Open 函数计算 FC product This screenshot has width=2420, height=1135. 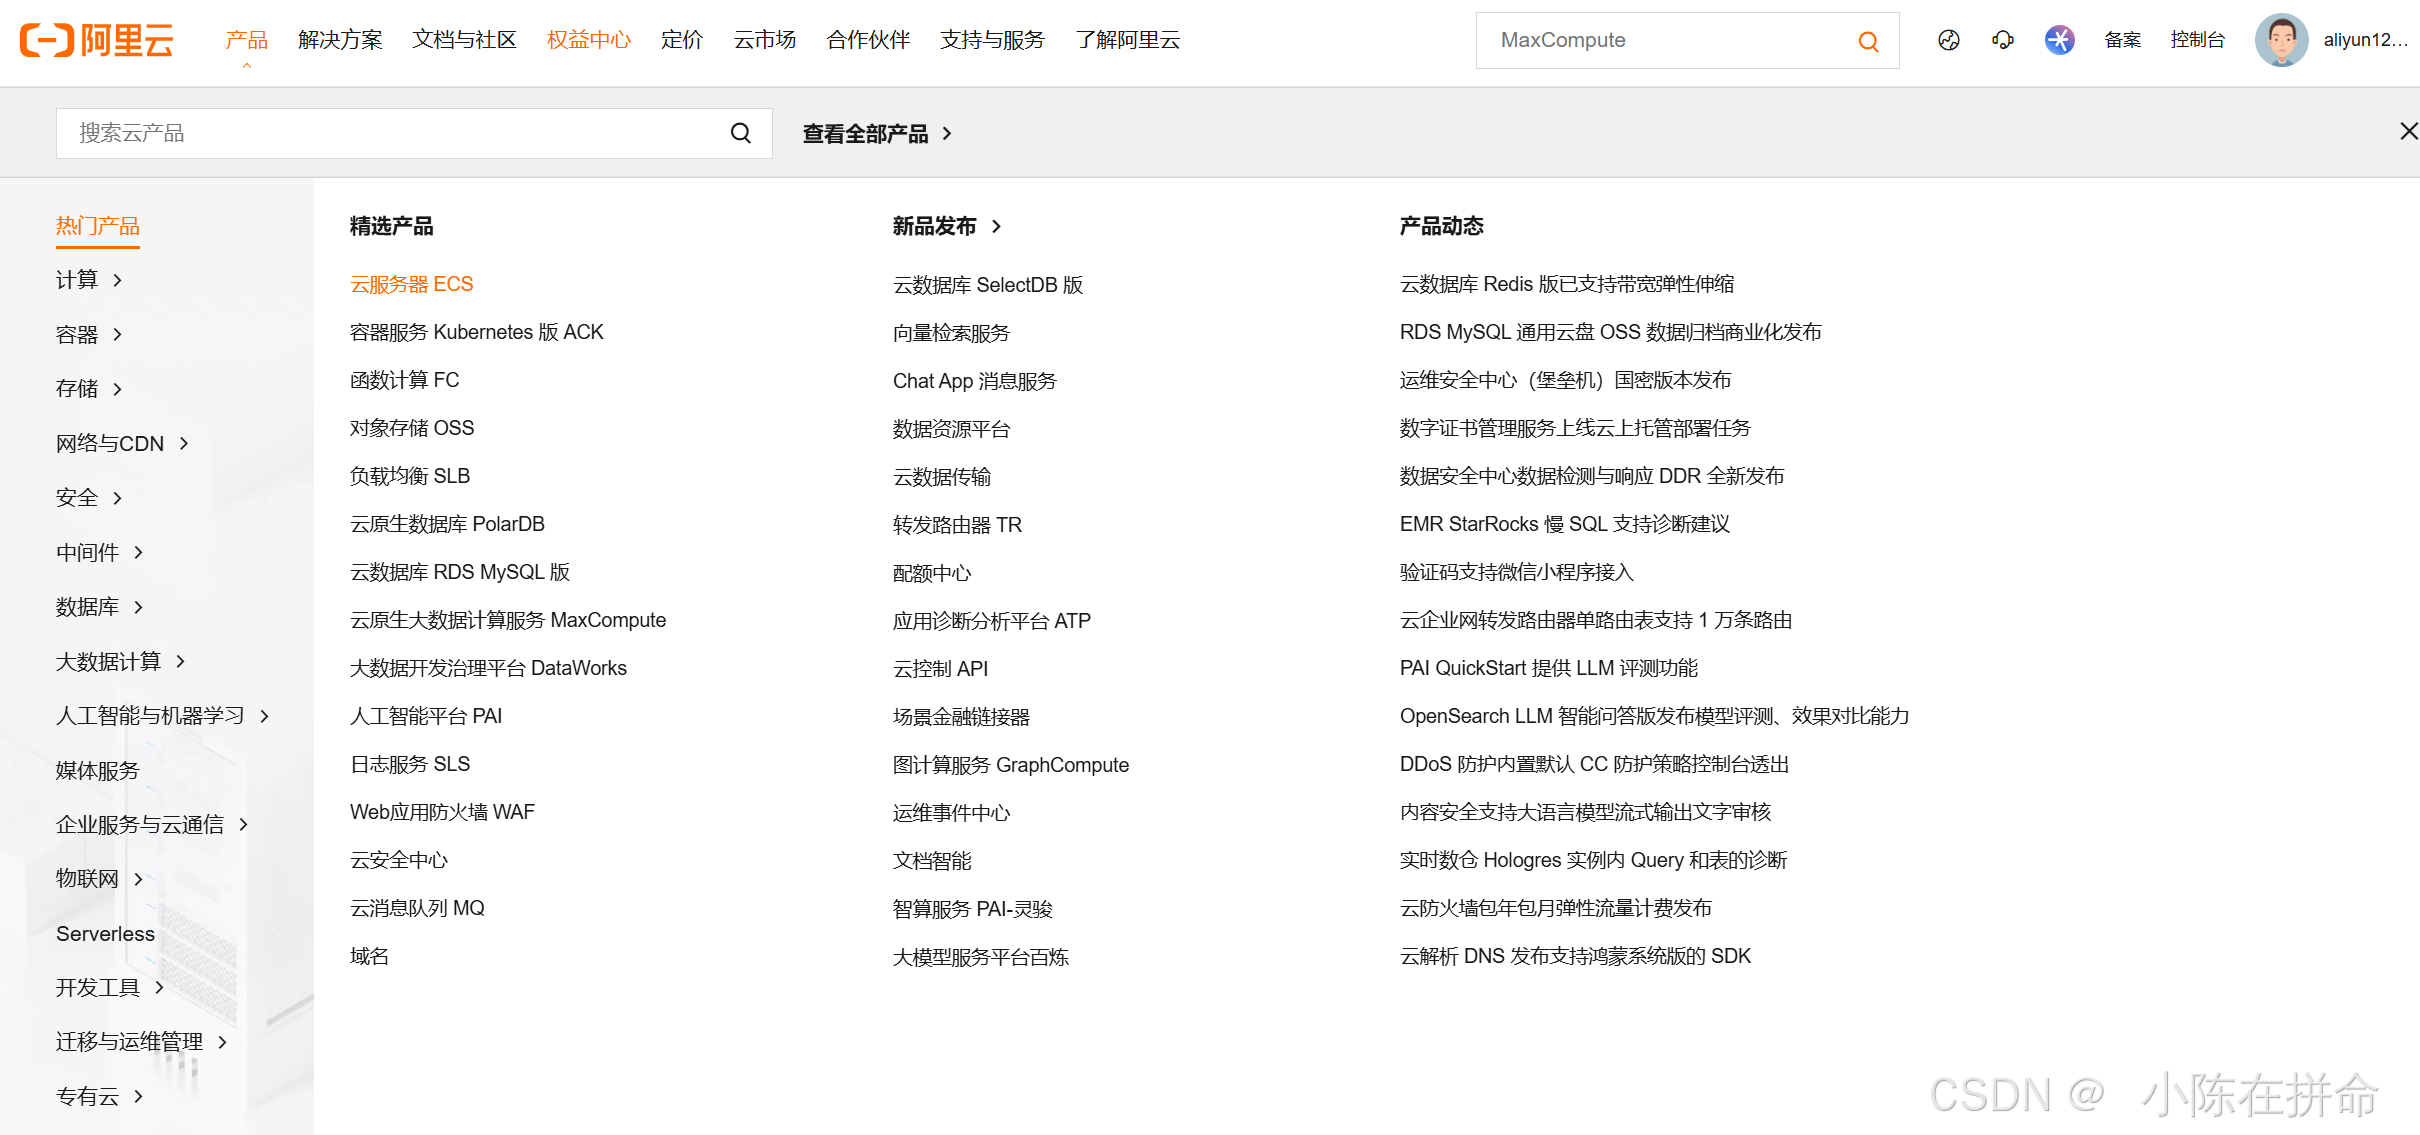(404, 380)
